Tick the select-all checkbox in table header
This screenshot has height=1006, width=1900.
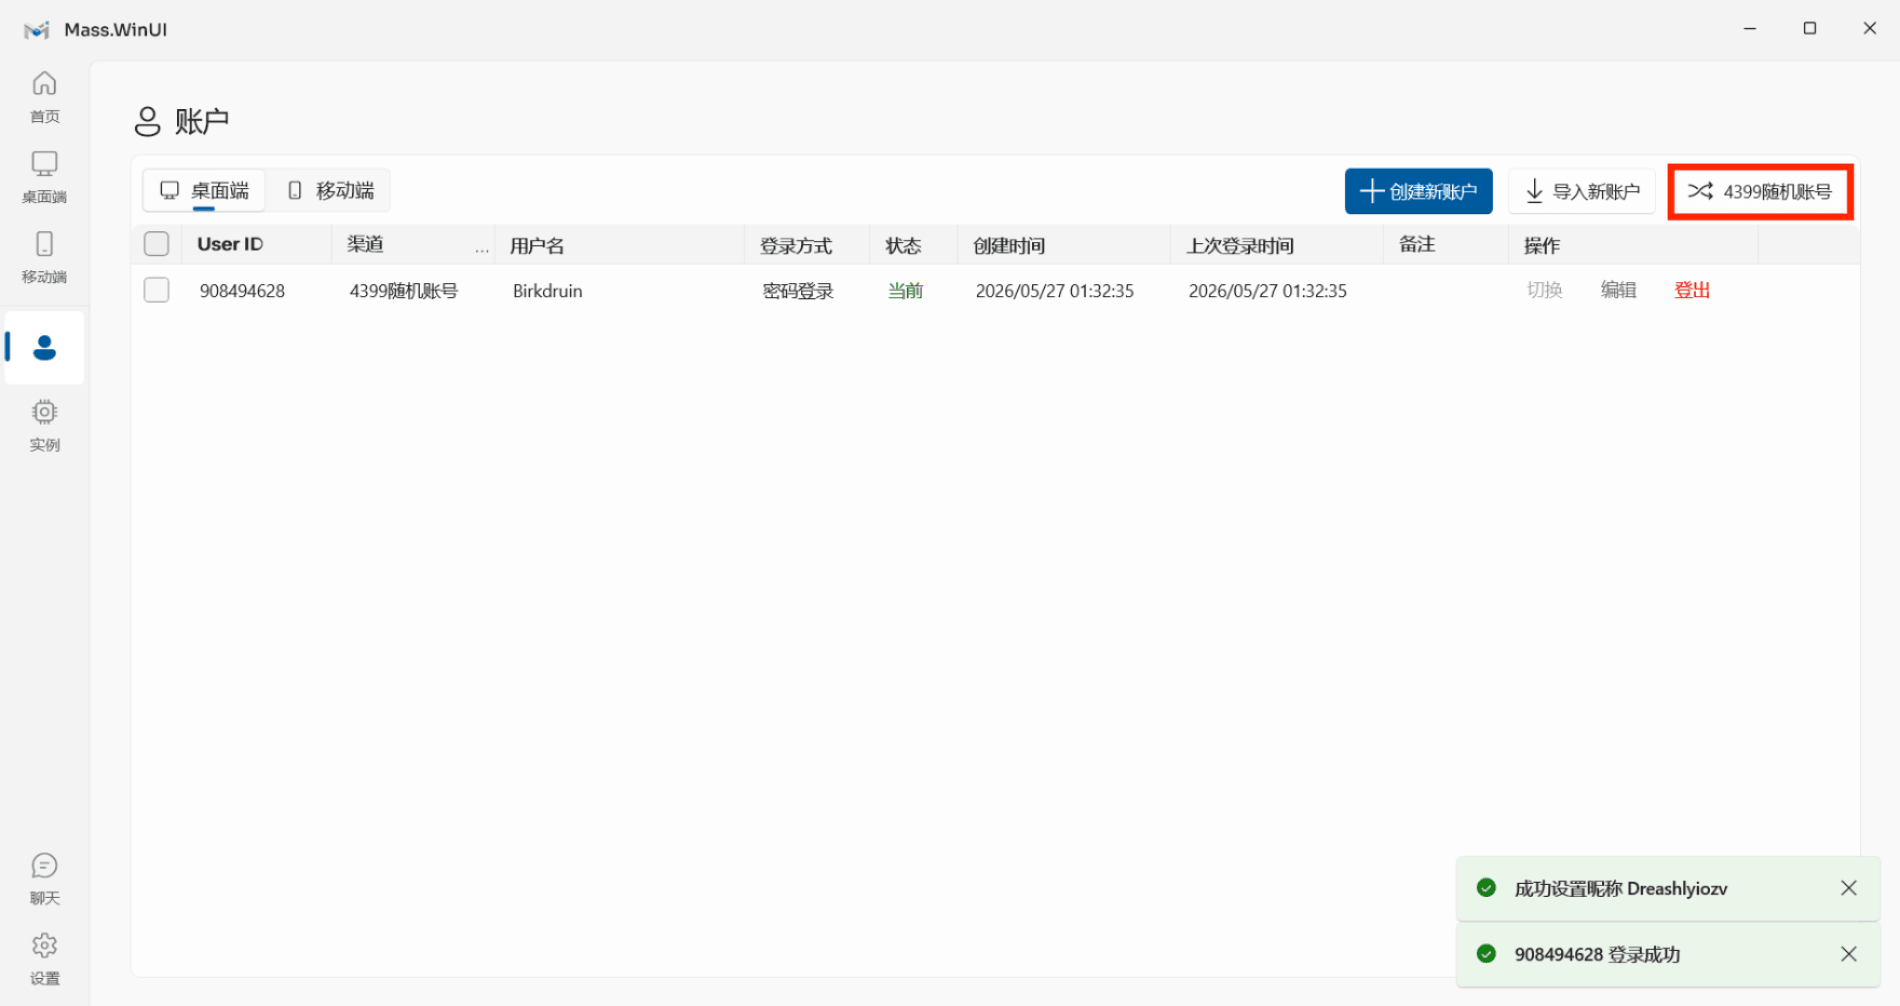(156, 244)
